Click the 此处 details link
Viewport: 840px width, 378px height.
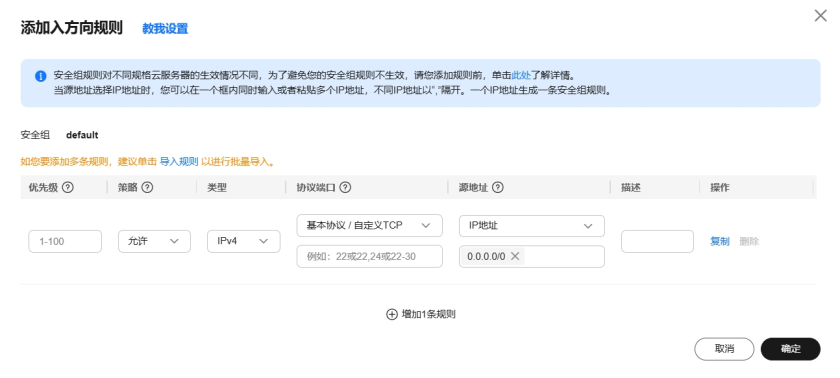pyautogui.click(x=521, y=75)
